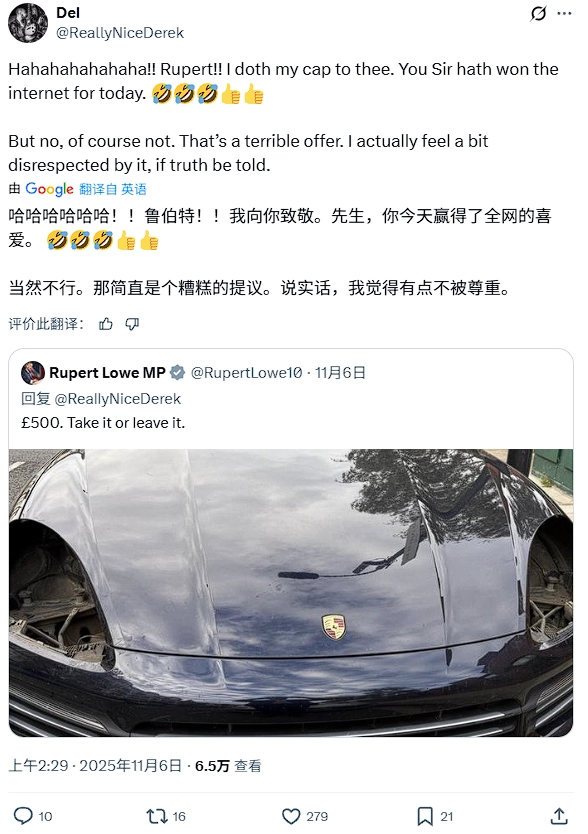Click the Grok icon at top right
Viewport: 588px width, 834px height.
538,14
